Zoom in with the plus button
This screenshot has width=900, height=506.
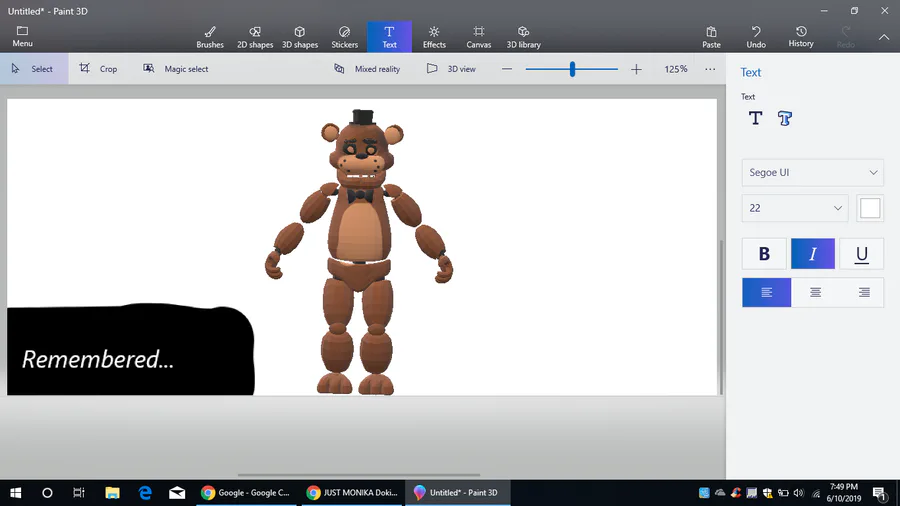point(636,69)
